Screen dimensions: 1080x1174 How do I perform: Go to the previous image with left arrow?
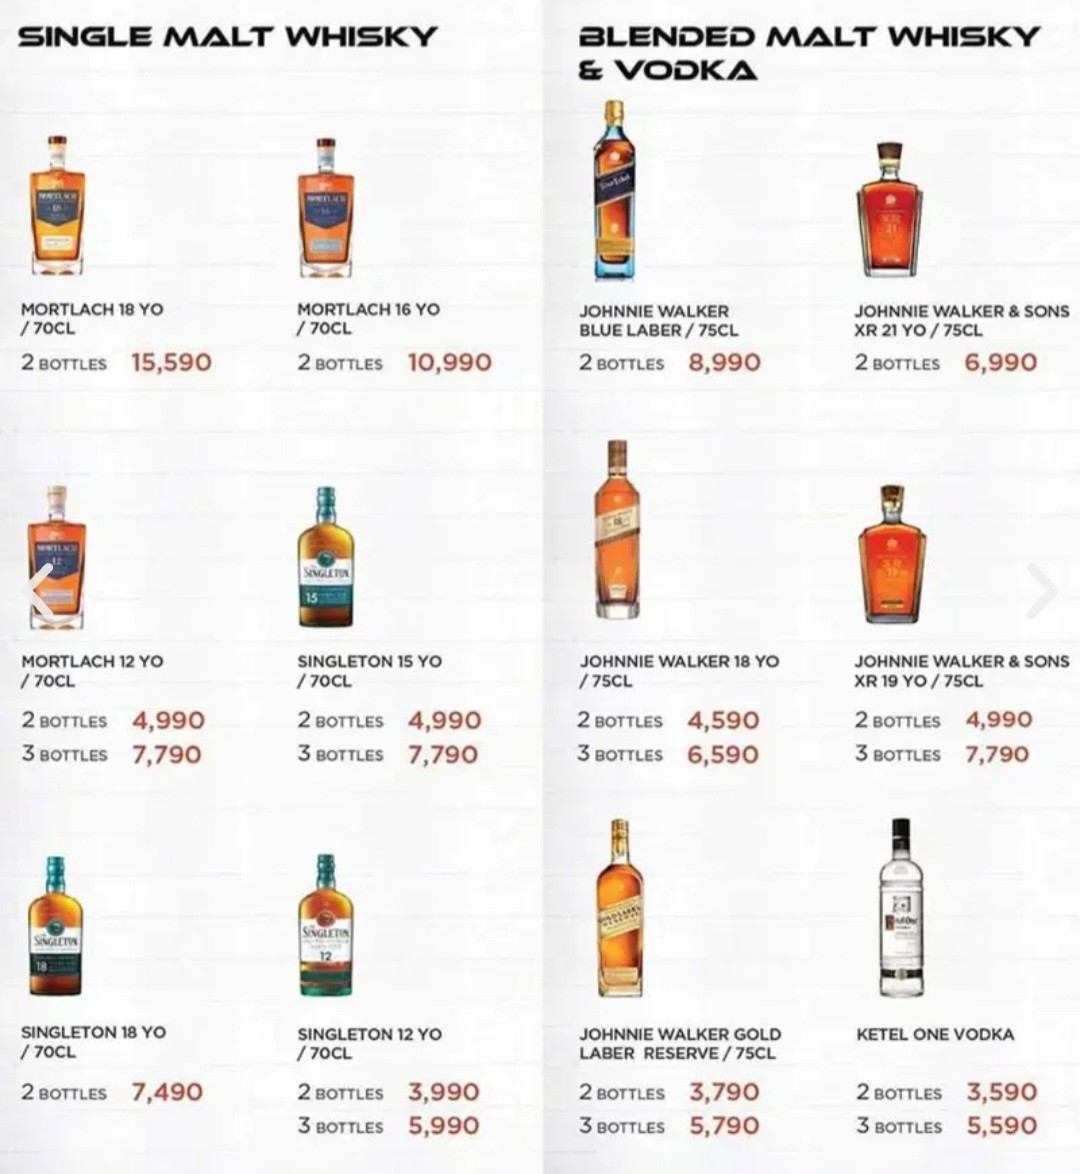tap(40, 590)
